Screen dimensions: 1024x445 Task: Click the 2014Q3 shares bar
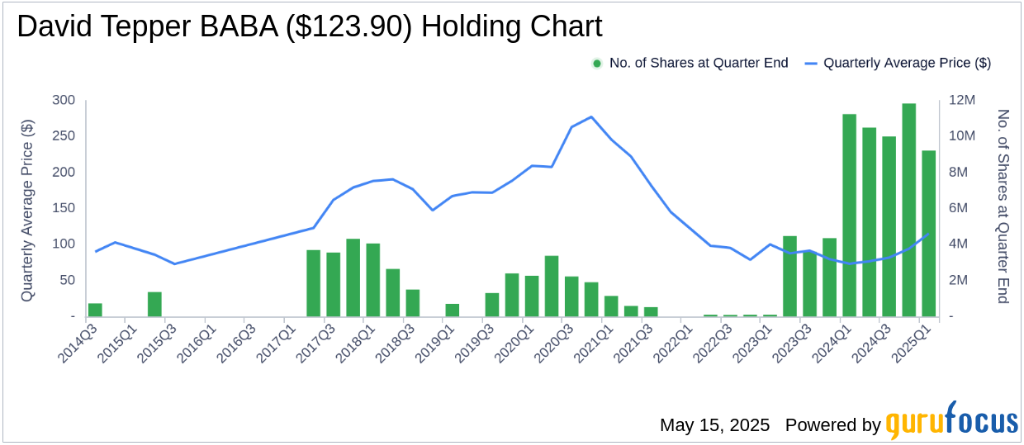pyautogui.click(x=95, y=309)
